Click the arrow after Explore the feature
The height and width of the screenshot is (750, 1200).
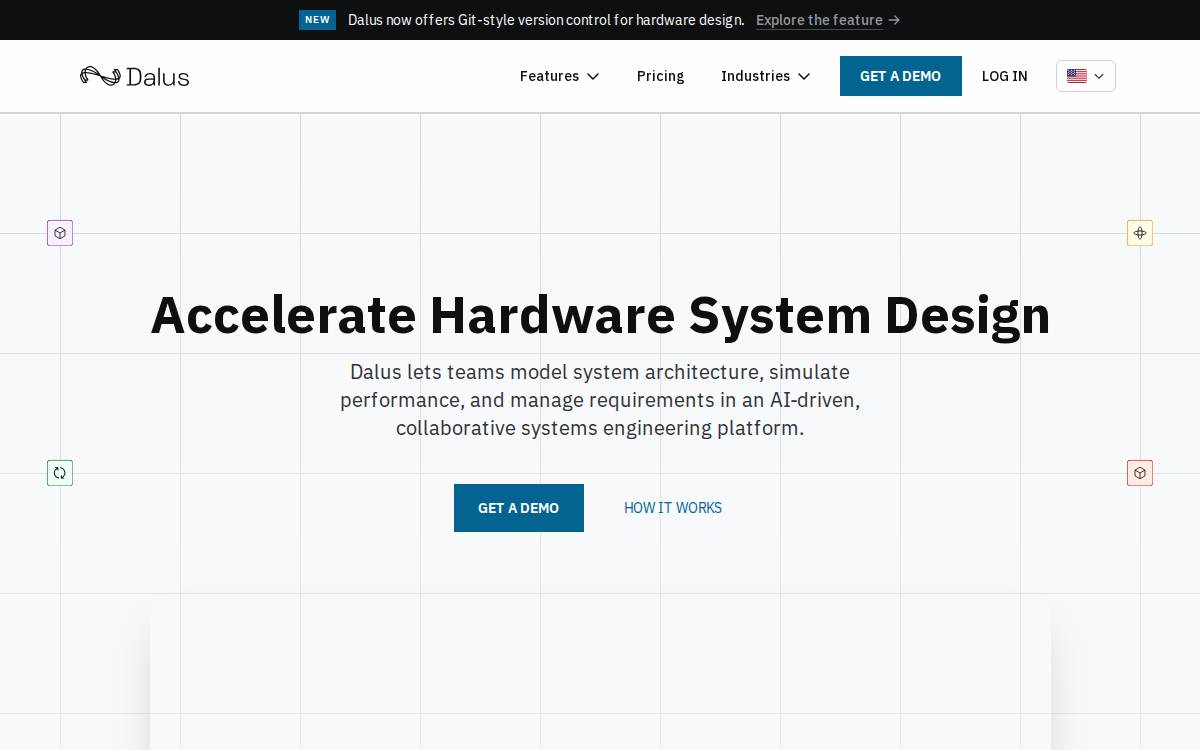tap(894, 20)
